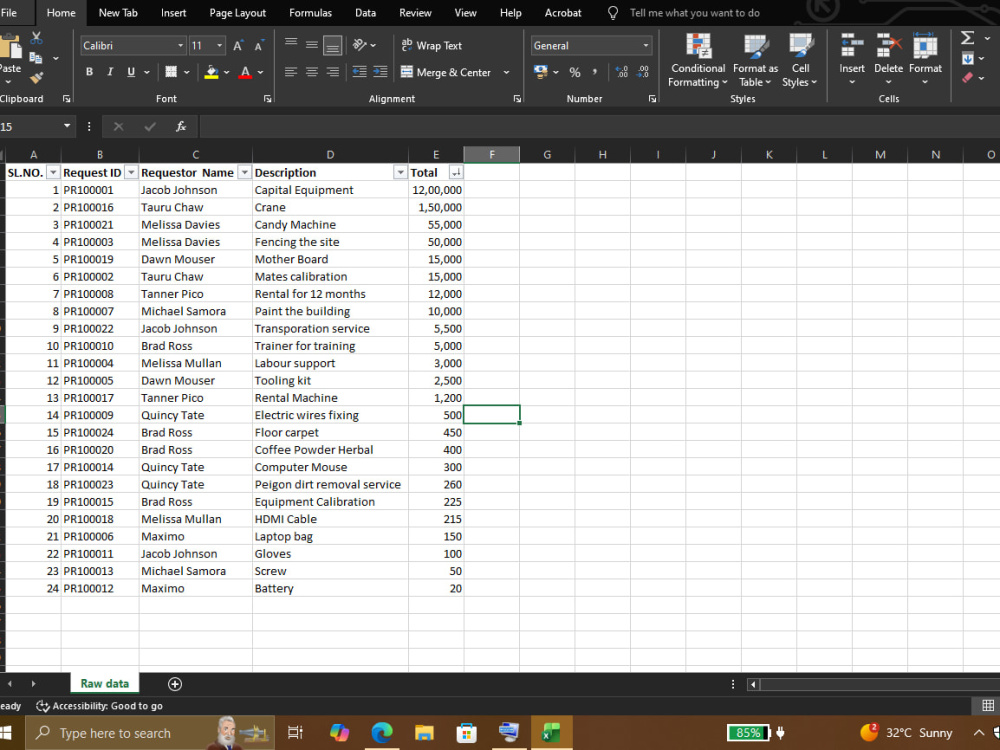This screenshot has height=750, width=1000.
Task: Apply the yellow fill color bucket
Action: coord(212,72)
